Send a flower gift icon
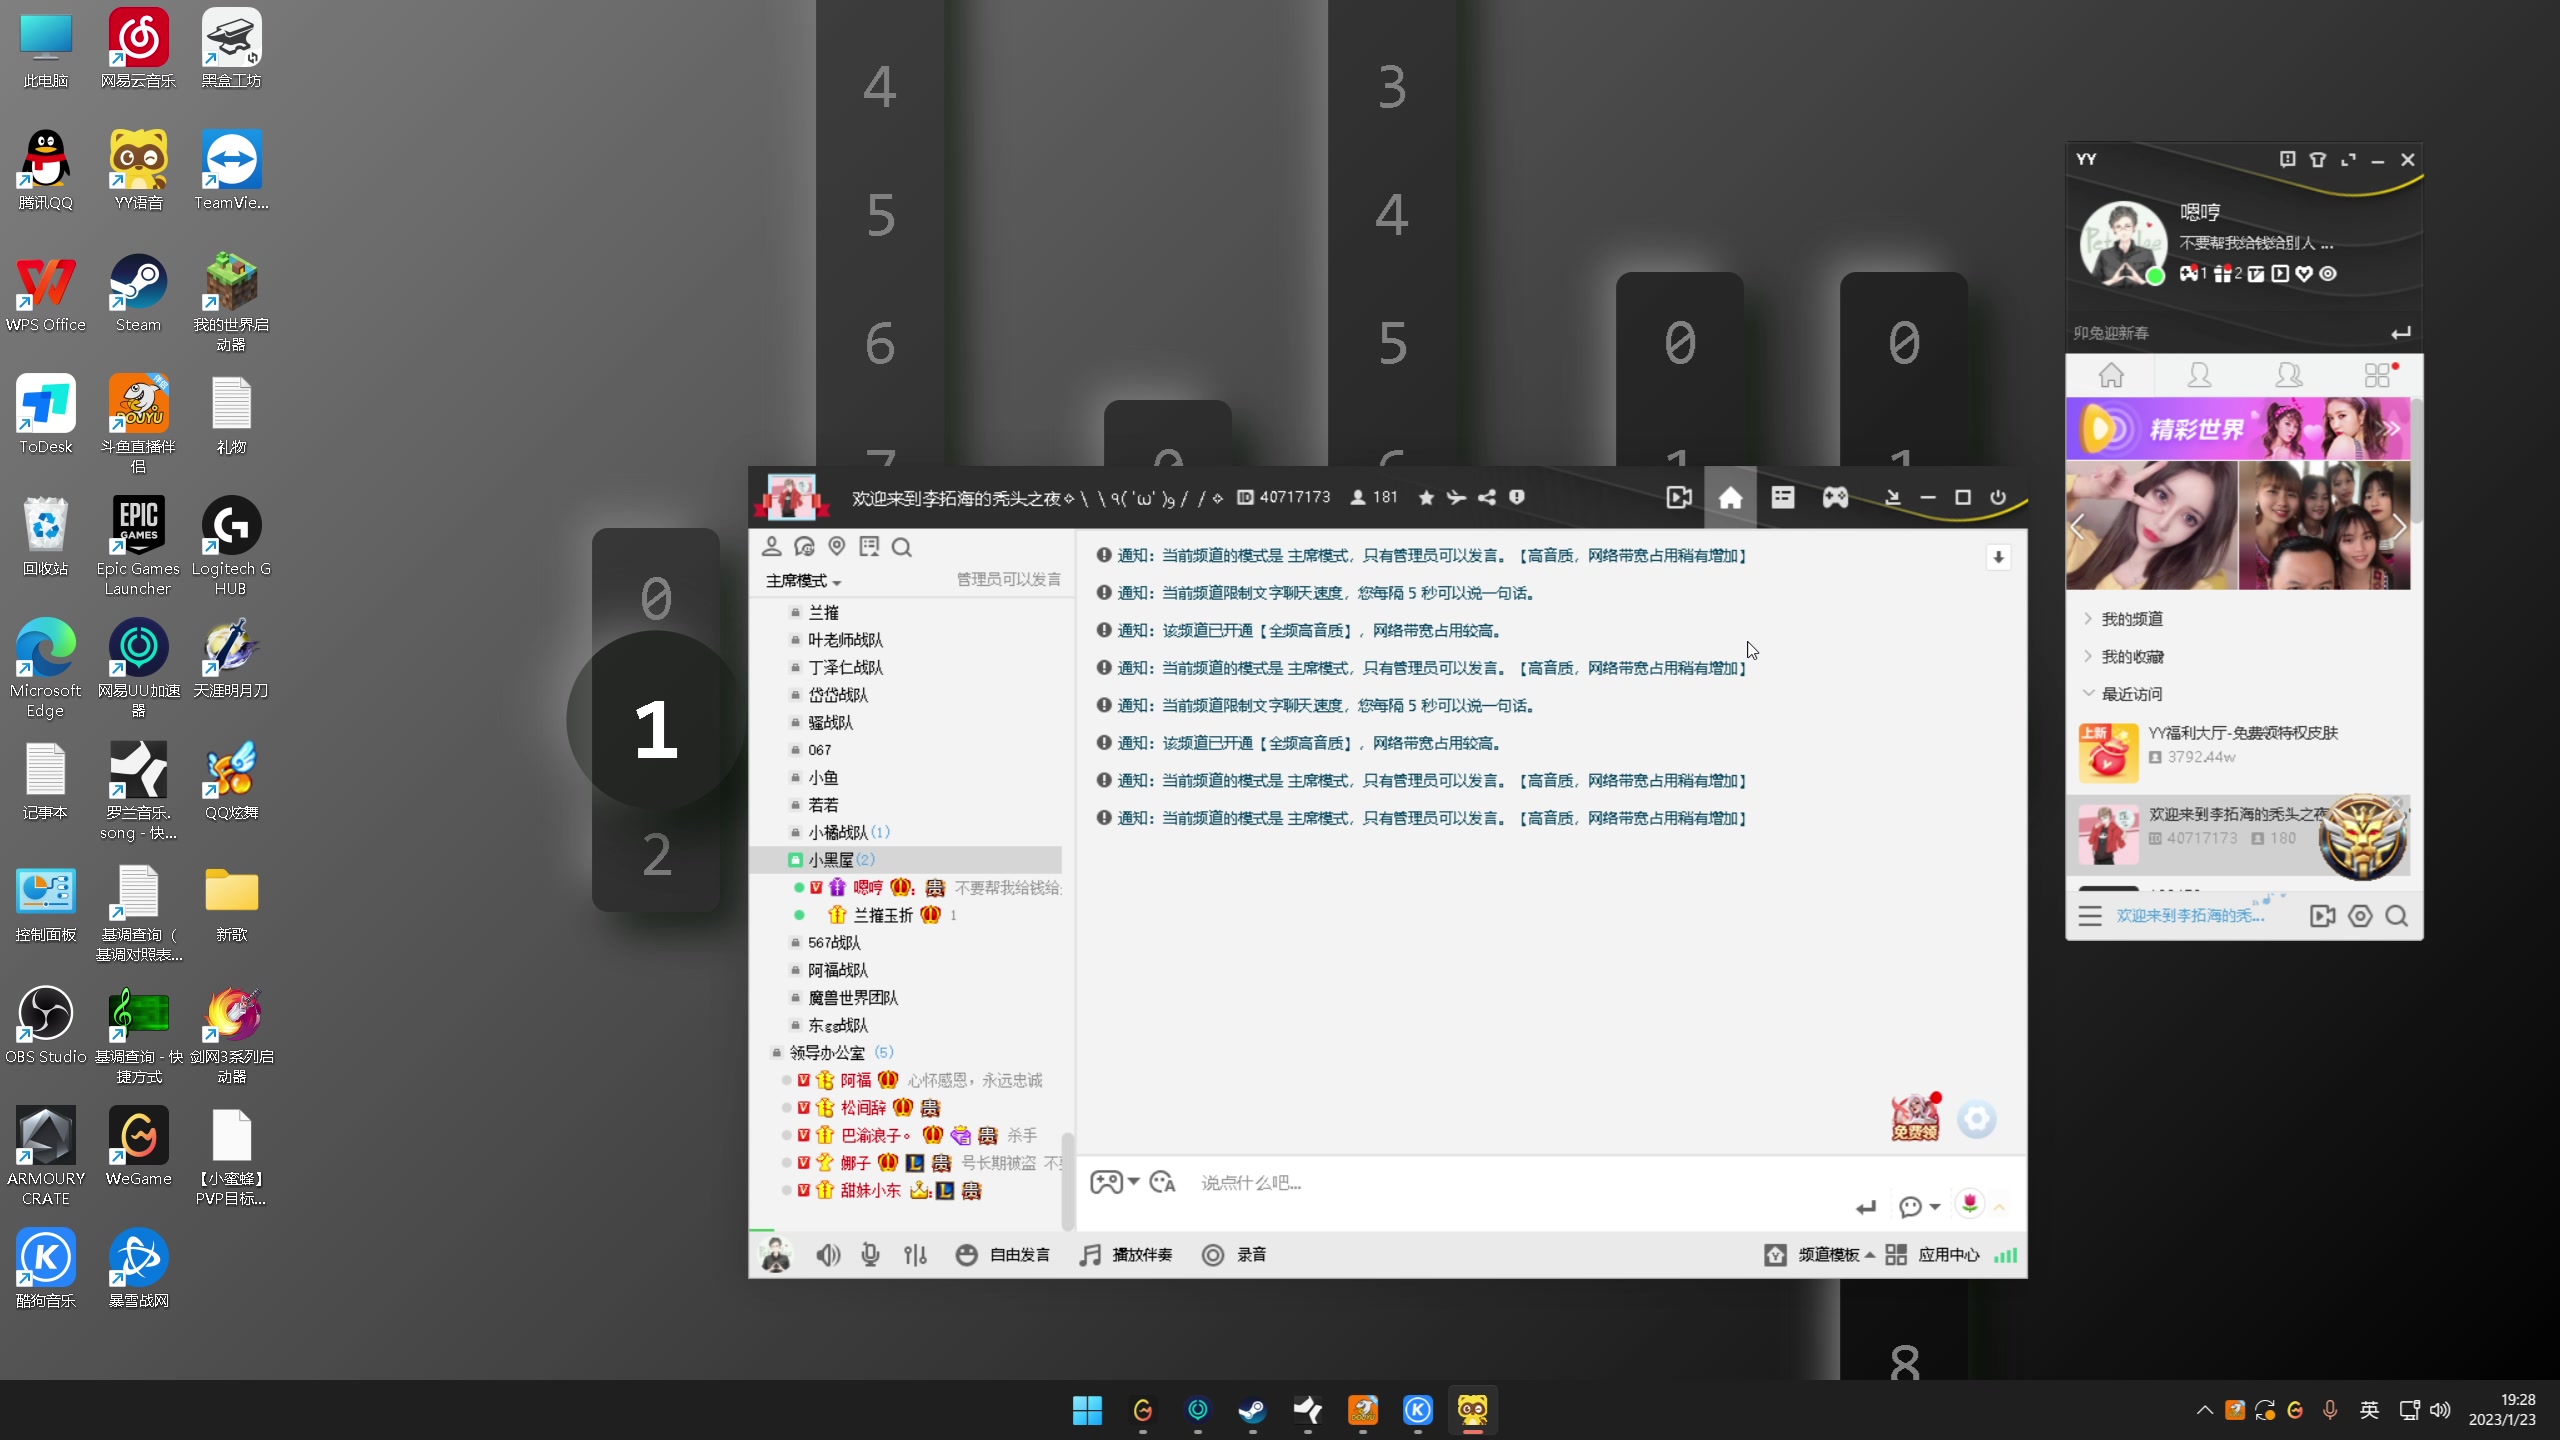2560x1440 pixels. (1969, 1203)
